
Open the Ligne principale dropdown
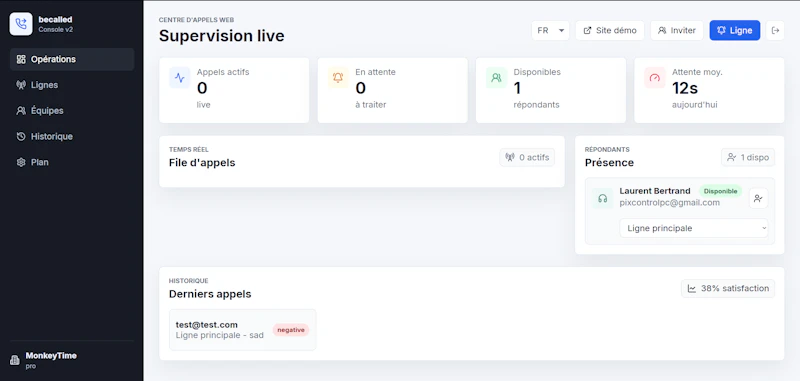(x=693, y=228)
